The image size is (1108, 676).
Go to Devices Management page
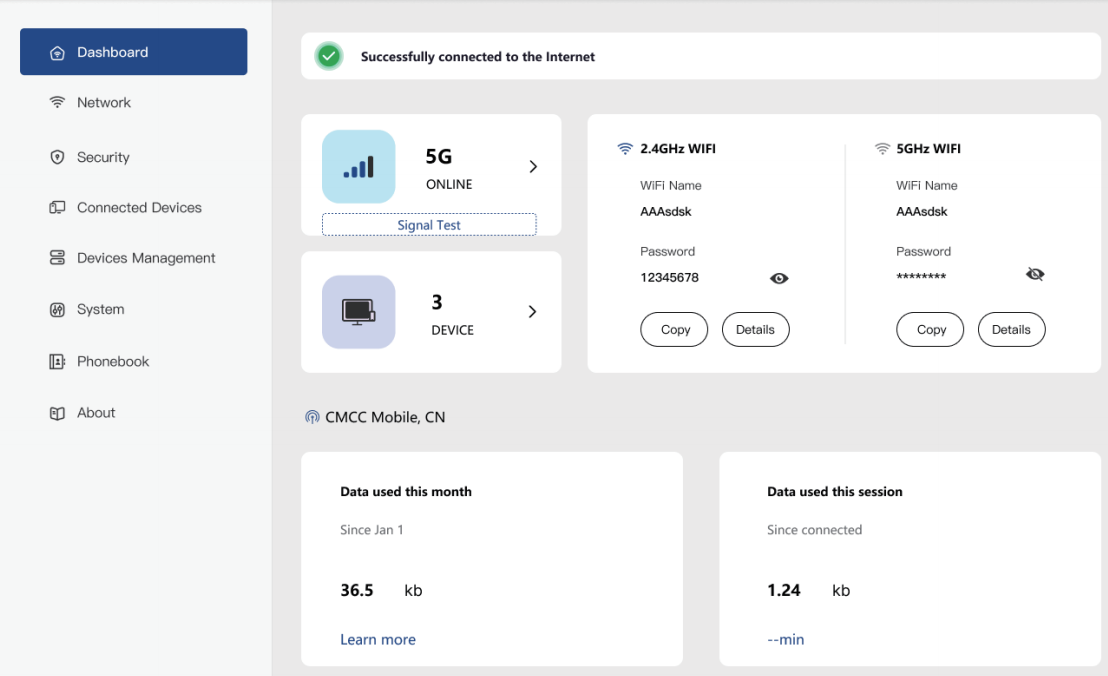click(146, 258)
